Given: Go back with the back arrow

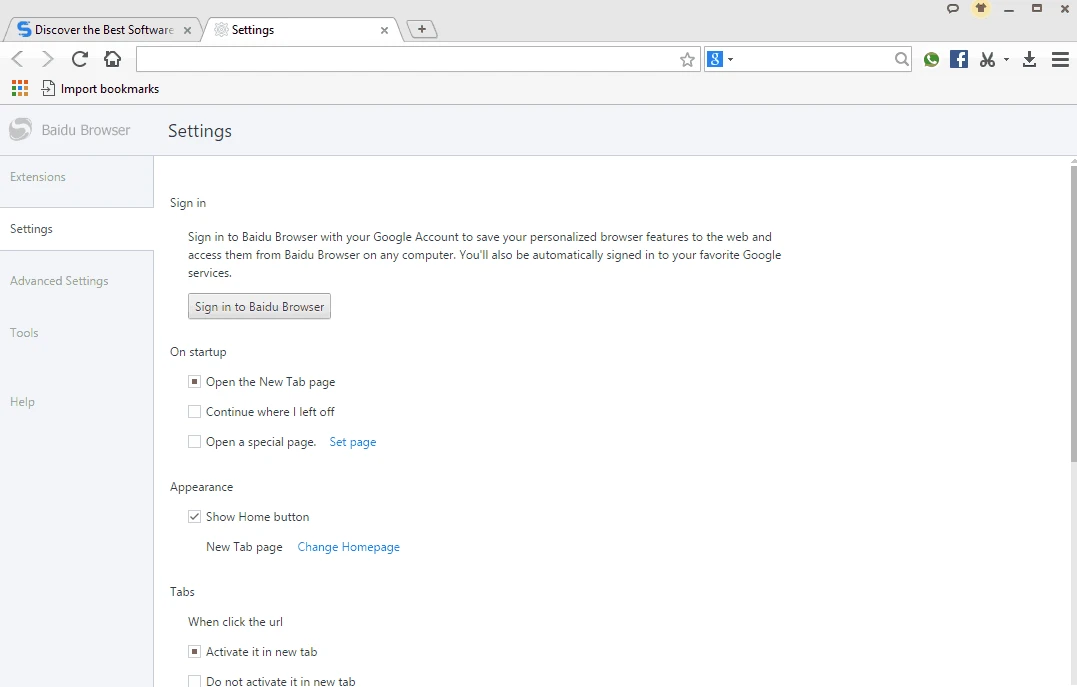Looking at the screenshot, I should click(18, 59).
